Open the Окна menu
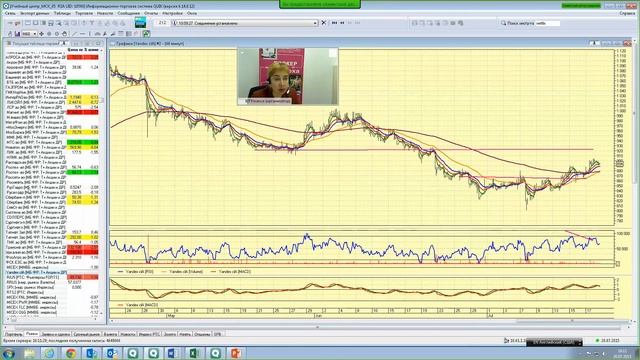The image size is (640, 360). [x=192, y=13]
